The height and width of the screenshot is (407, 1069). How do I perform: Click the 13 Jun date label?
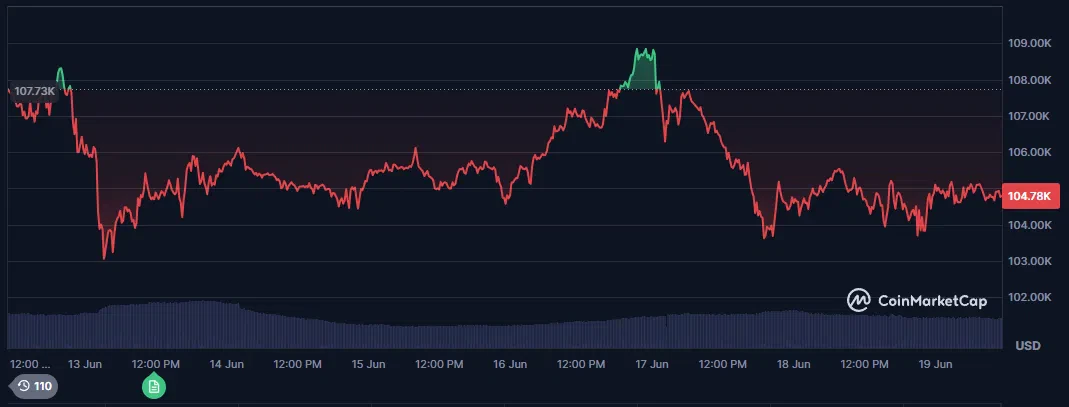(85, 365)
